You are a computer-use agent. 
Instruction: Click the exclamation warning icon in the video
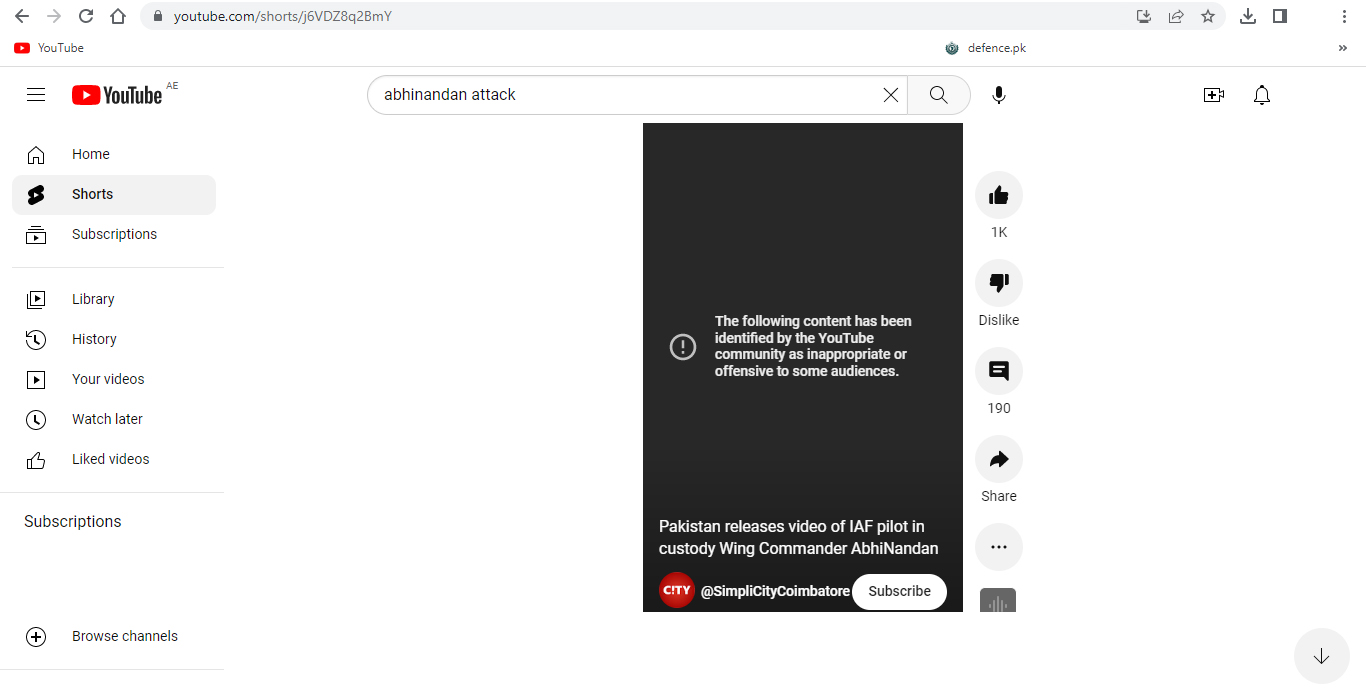[683, 347]
